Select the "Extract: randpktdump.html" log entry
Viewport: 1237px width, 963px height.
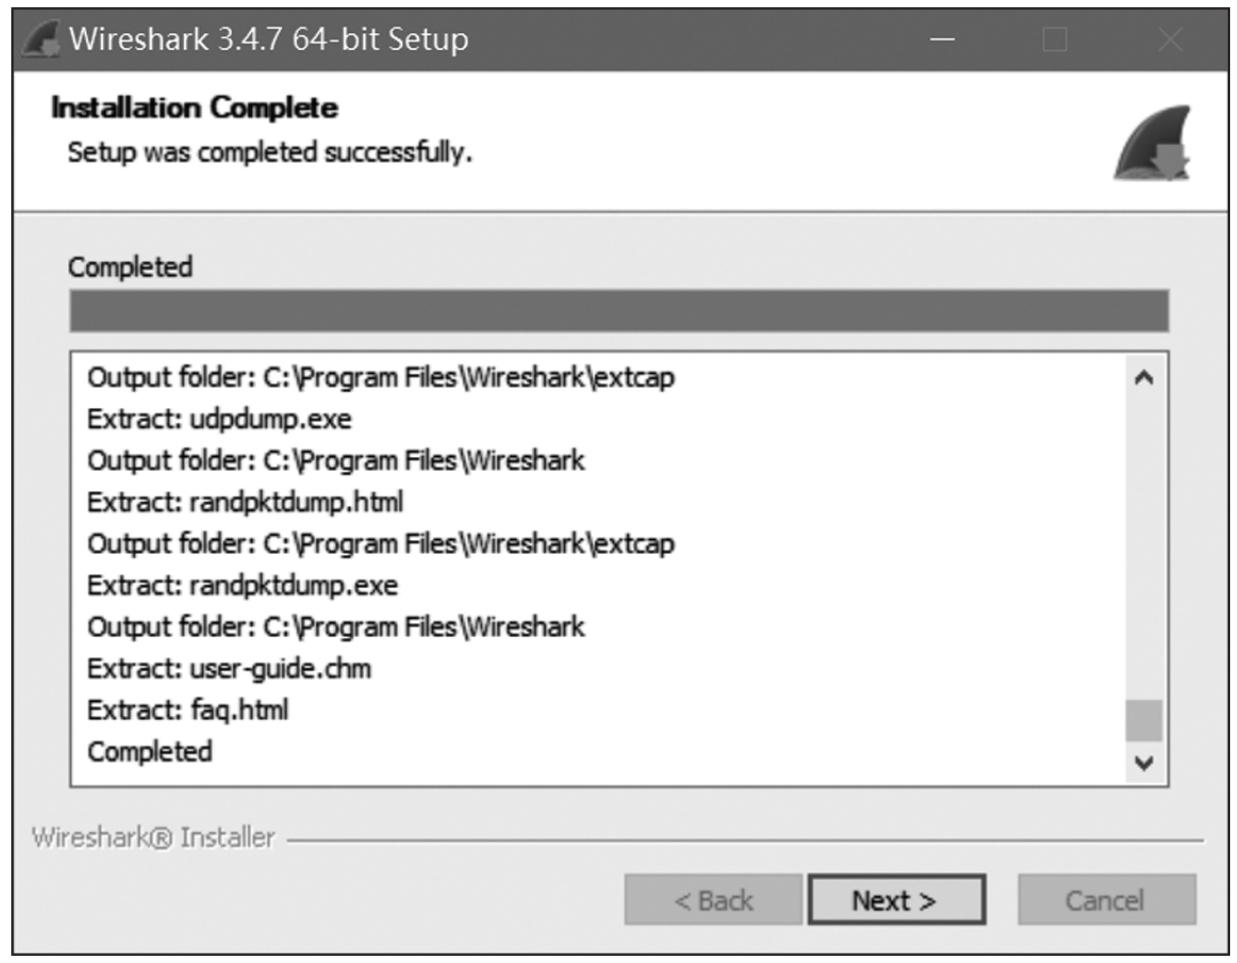click(x=245, y=502)
